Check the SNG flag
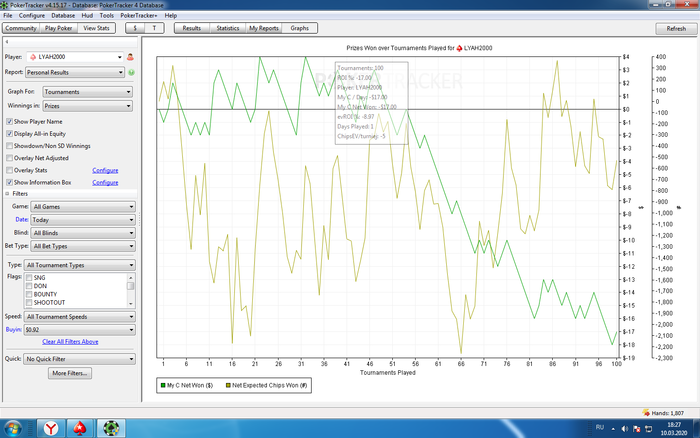 point(29,278)
